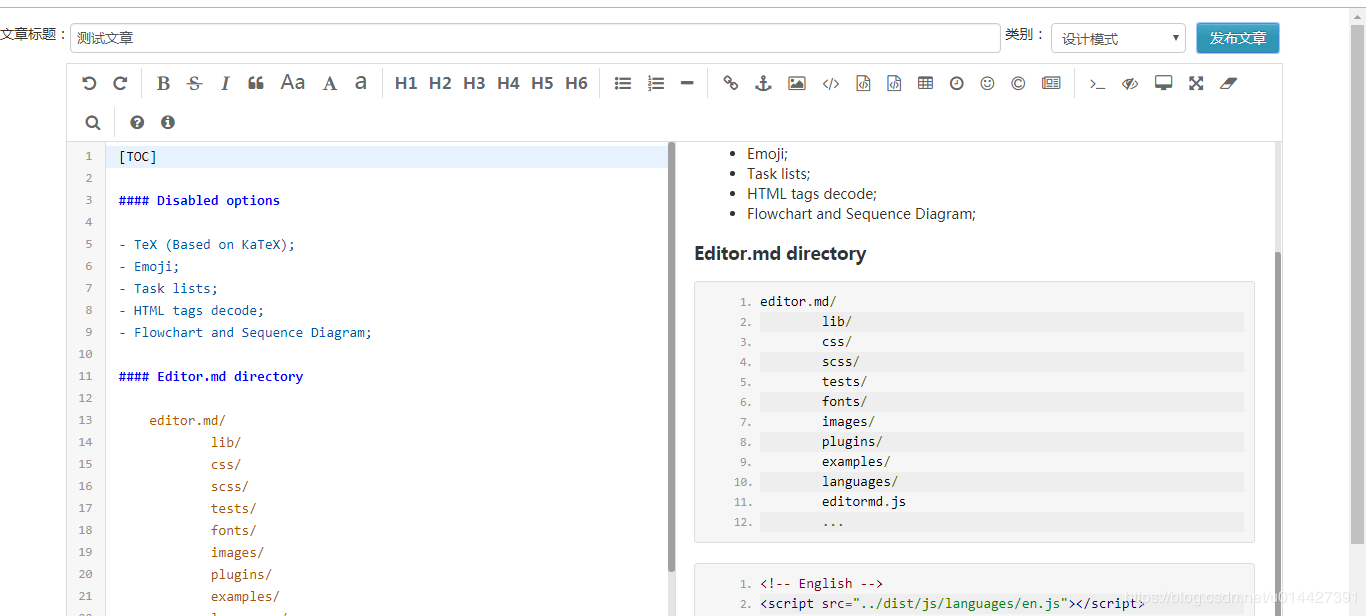Open the search tool
Viewport: 1366px width, 616px height.
pos(93,123)
